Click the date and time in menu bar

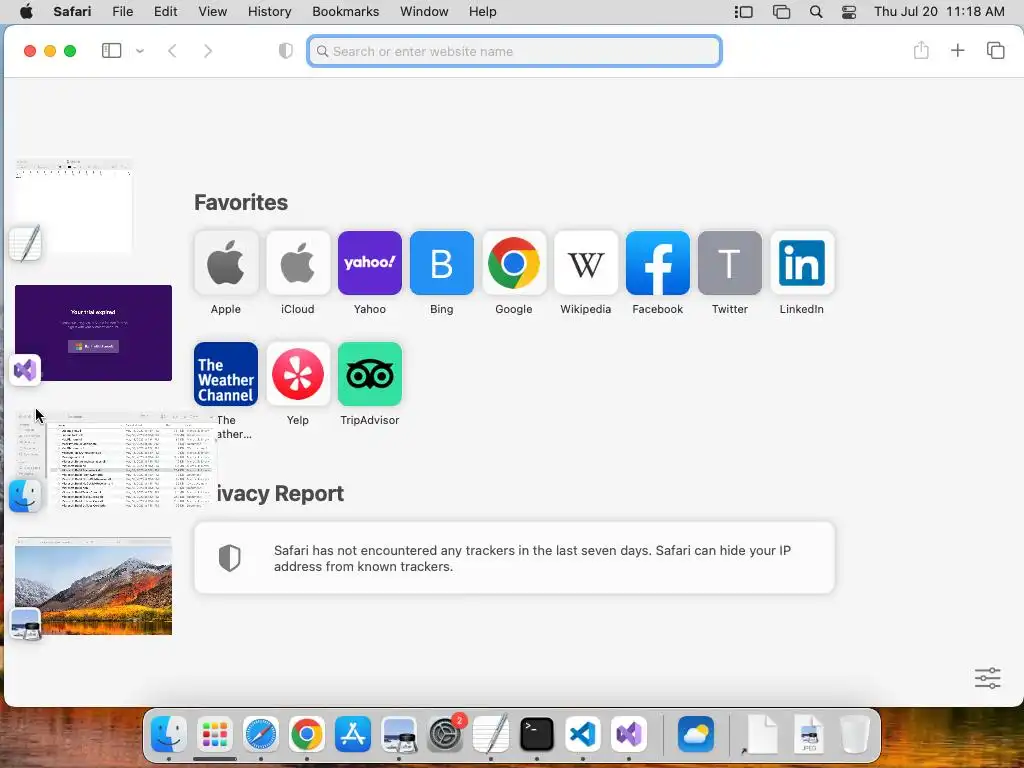tap(939, 11)
